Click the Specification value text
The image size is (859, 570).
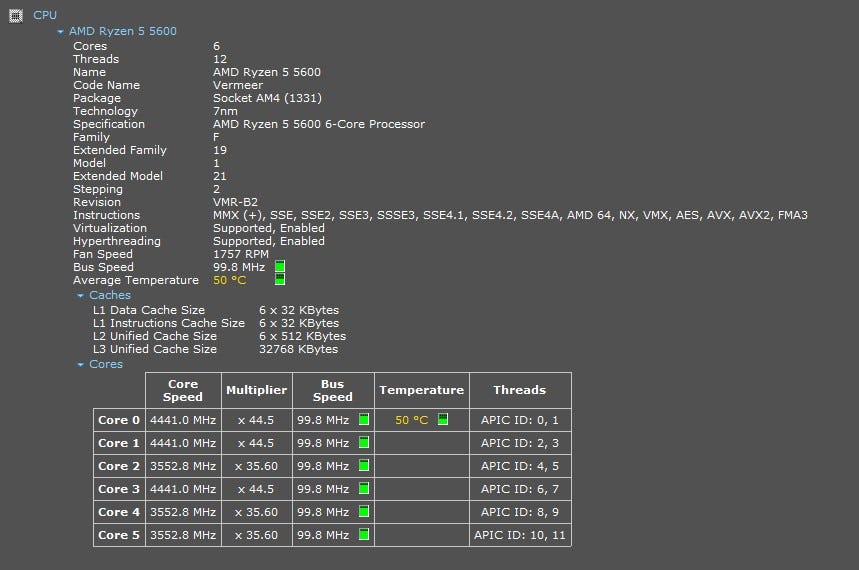319,124
